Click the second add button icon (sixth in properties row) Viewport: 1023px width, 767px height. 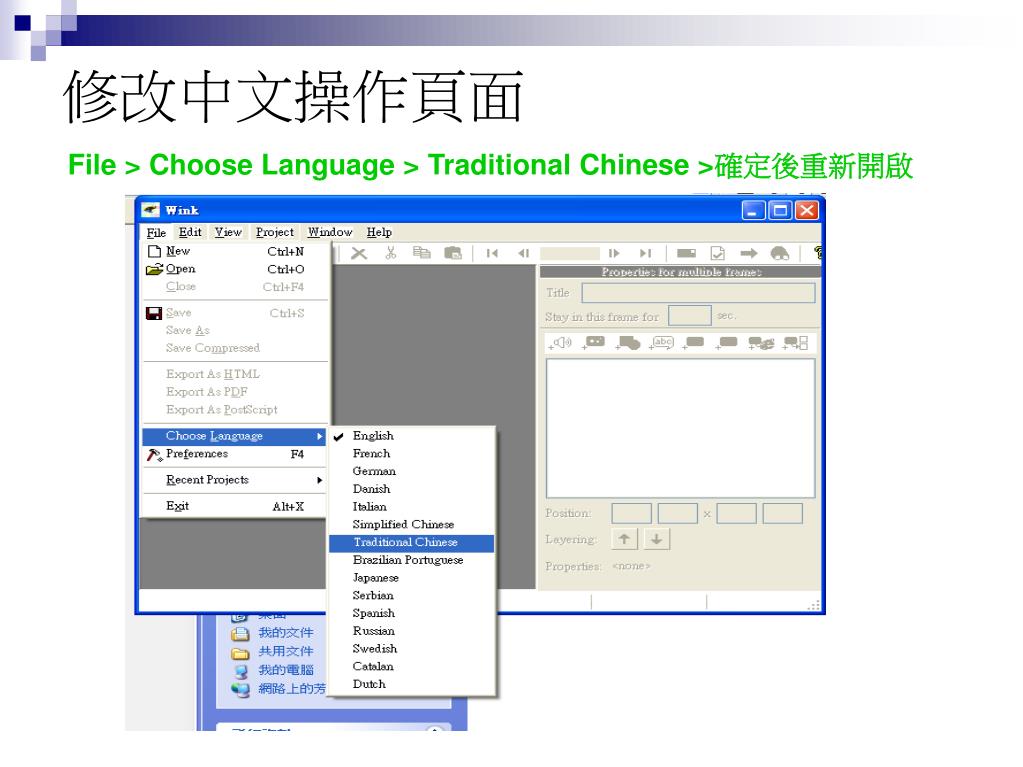tap(727, 343)
